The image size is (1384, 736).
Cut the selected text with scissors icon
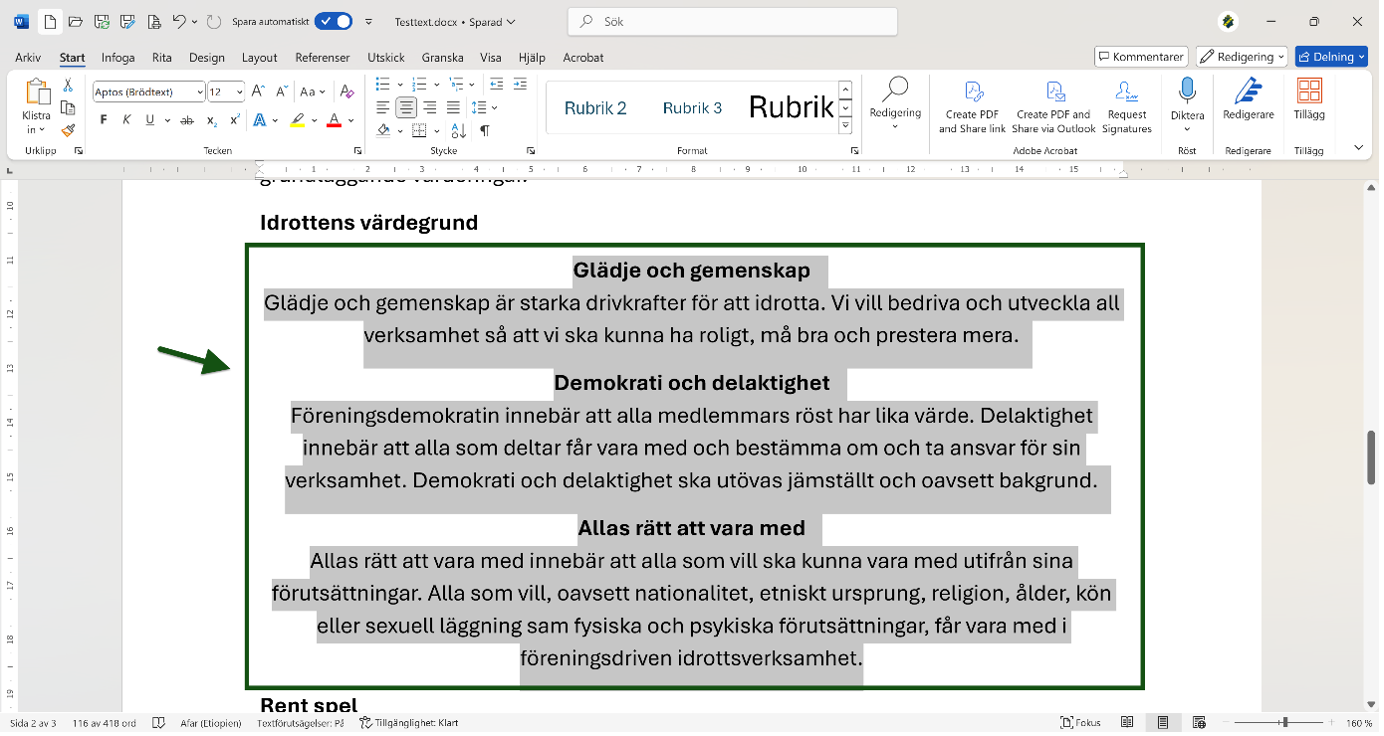[68, 86]
